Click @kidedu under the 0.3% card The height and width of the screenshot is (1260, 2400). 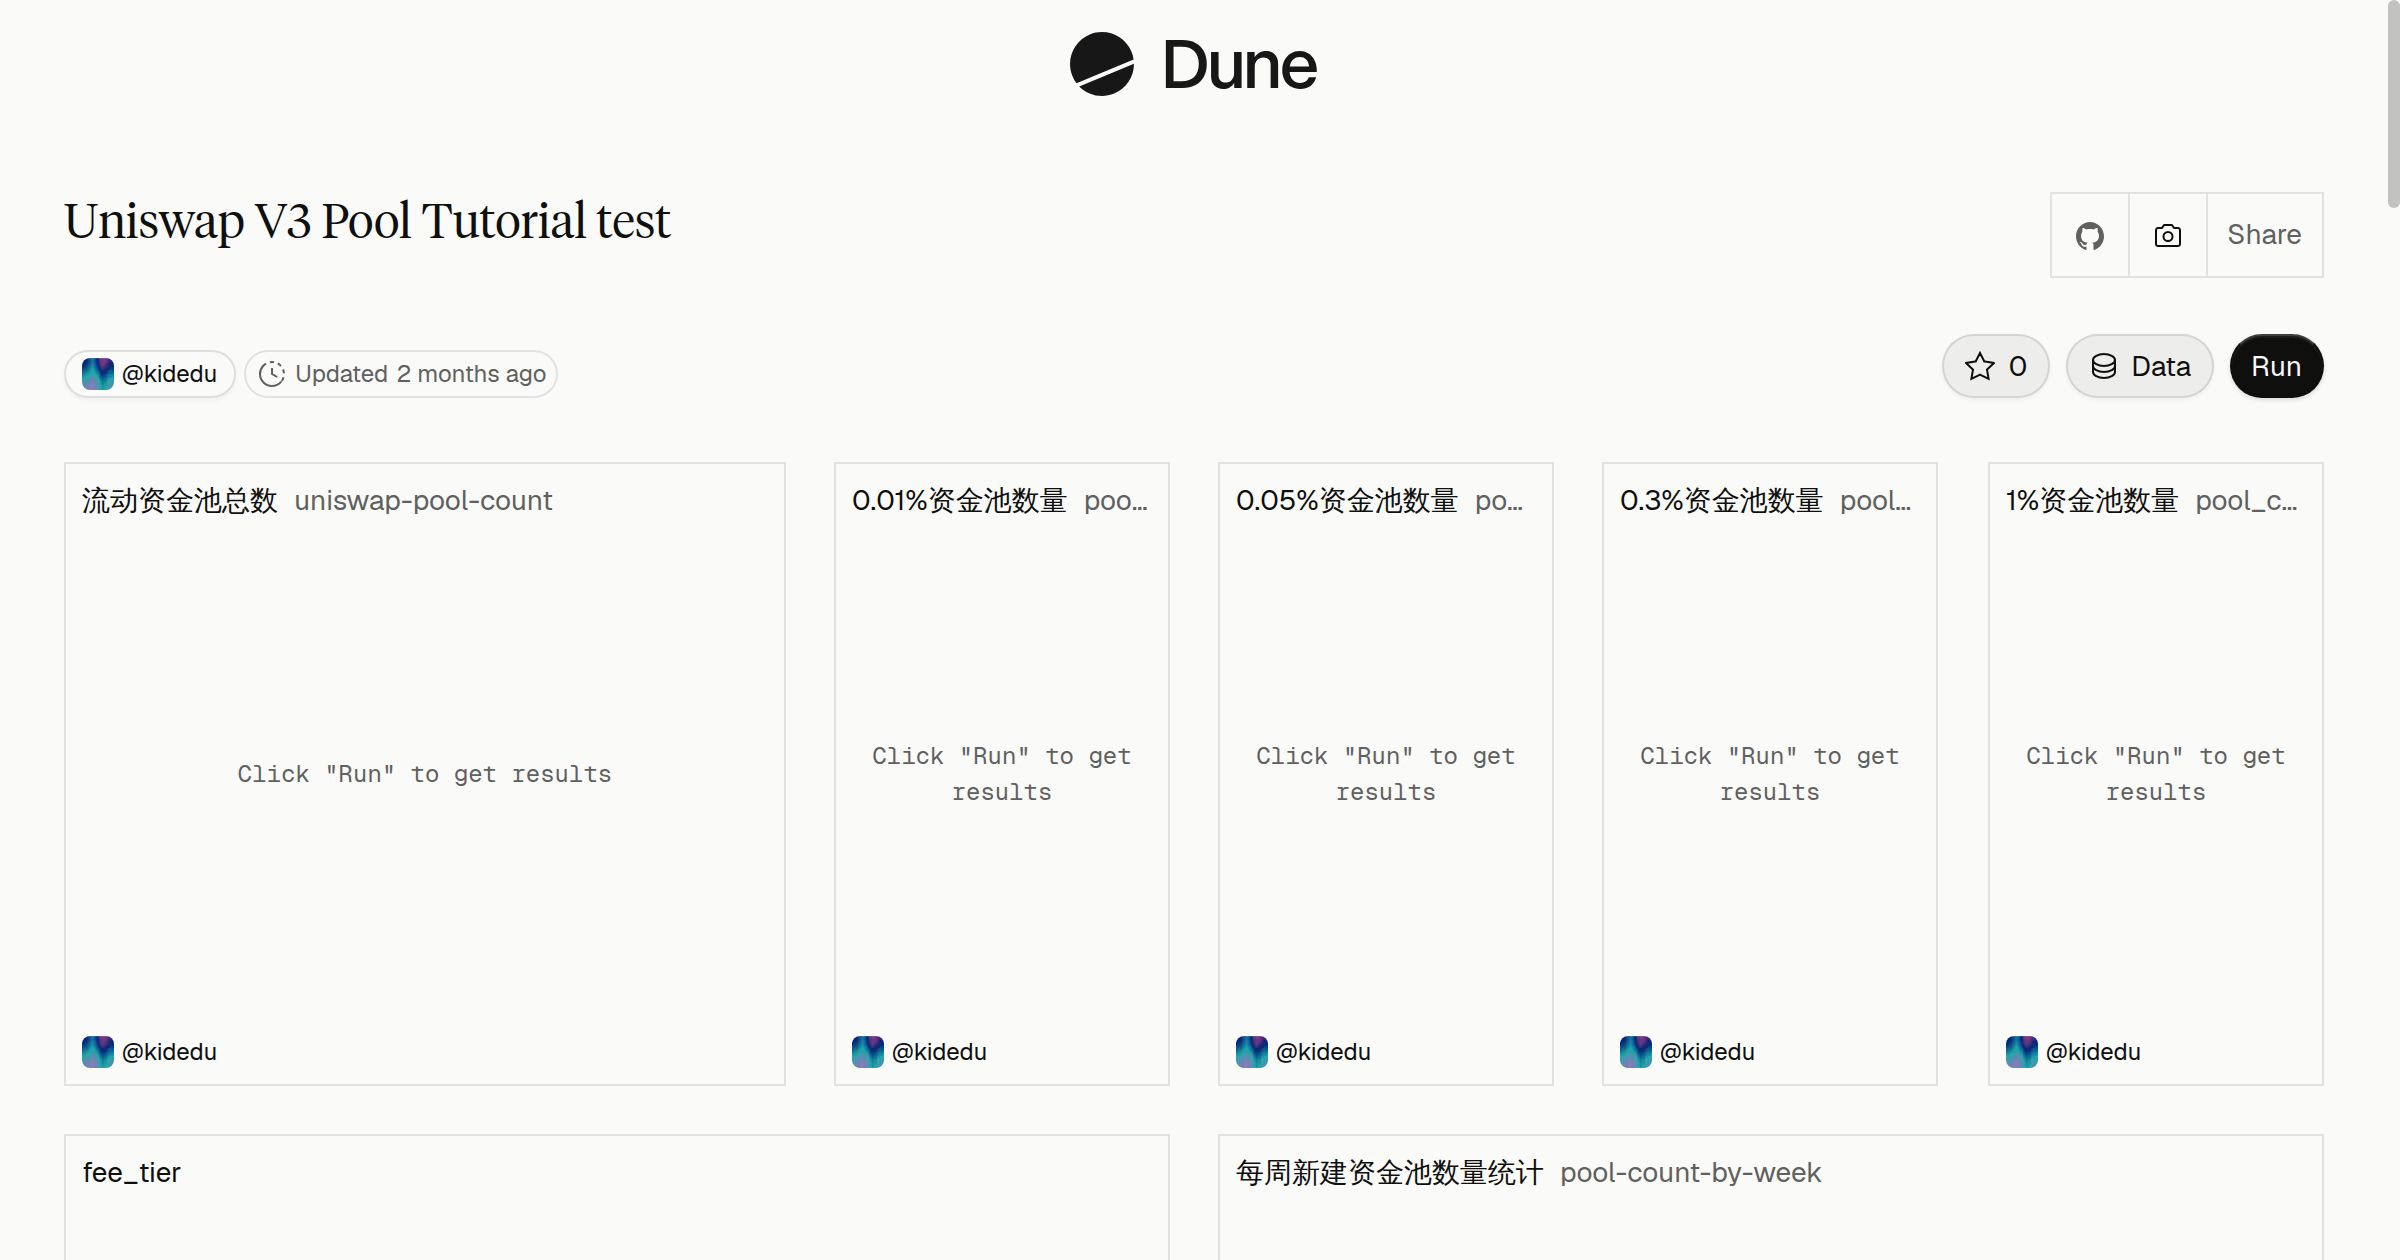click(x=1707, y=1052)
